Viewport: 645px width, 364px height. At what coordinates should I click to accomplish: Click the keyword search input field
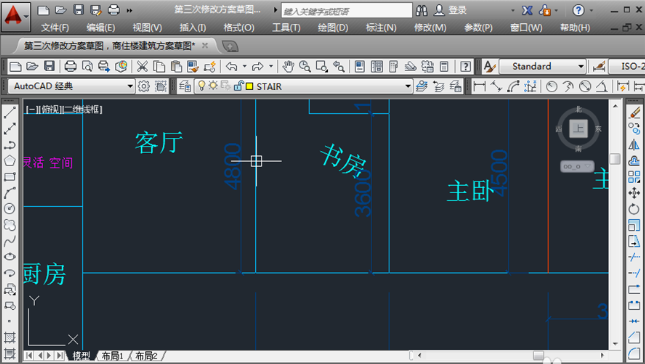click(x=346, y=10)
